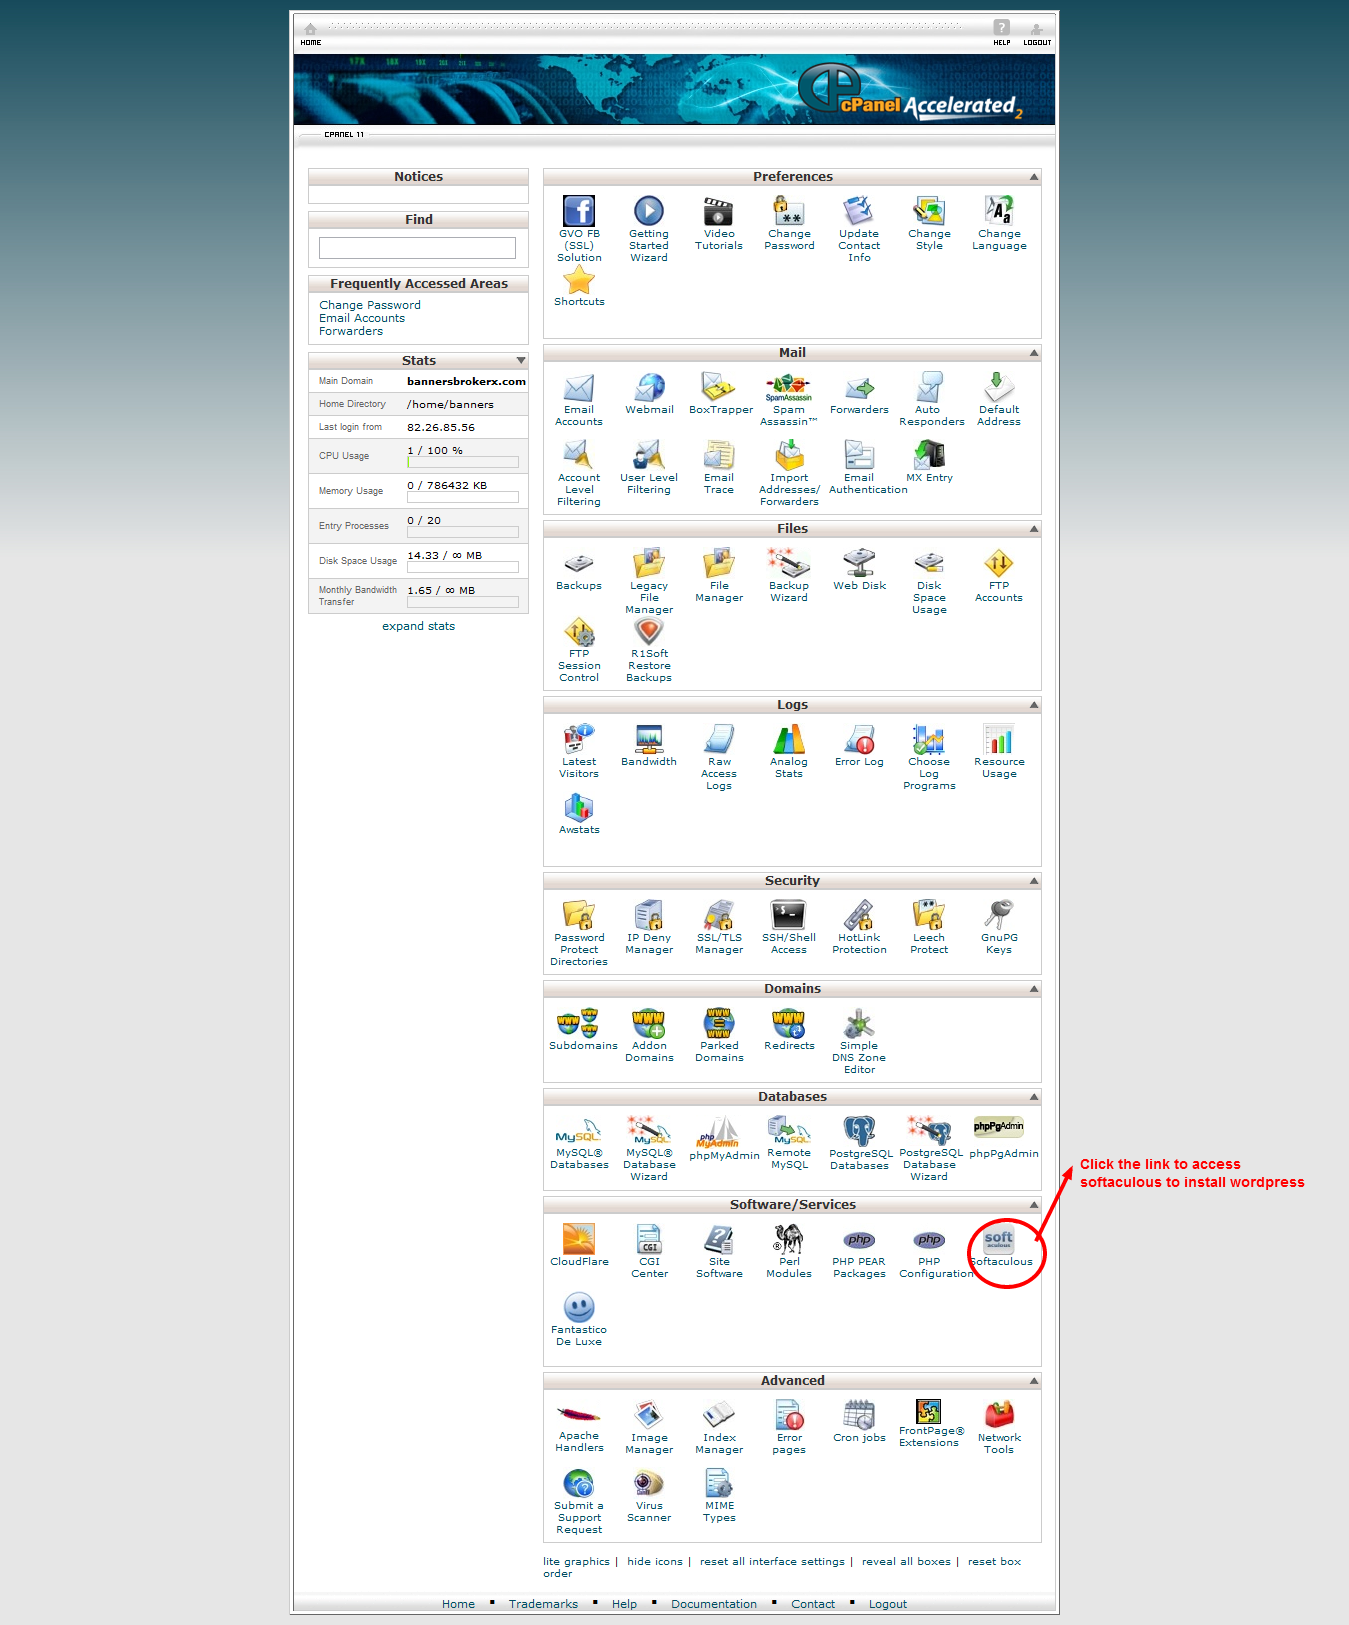Click the Logout icon in top bar

coord(1037,34)
